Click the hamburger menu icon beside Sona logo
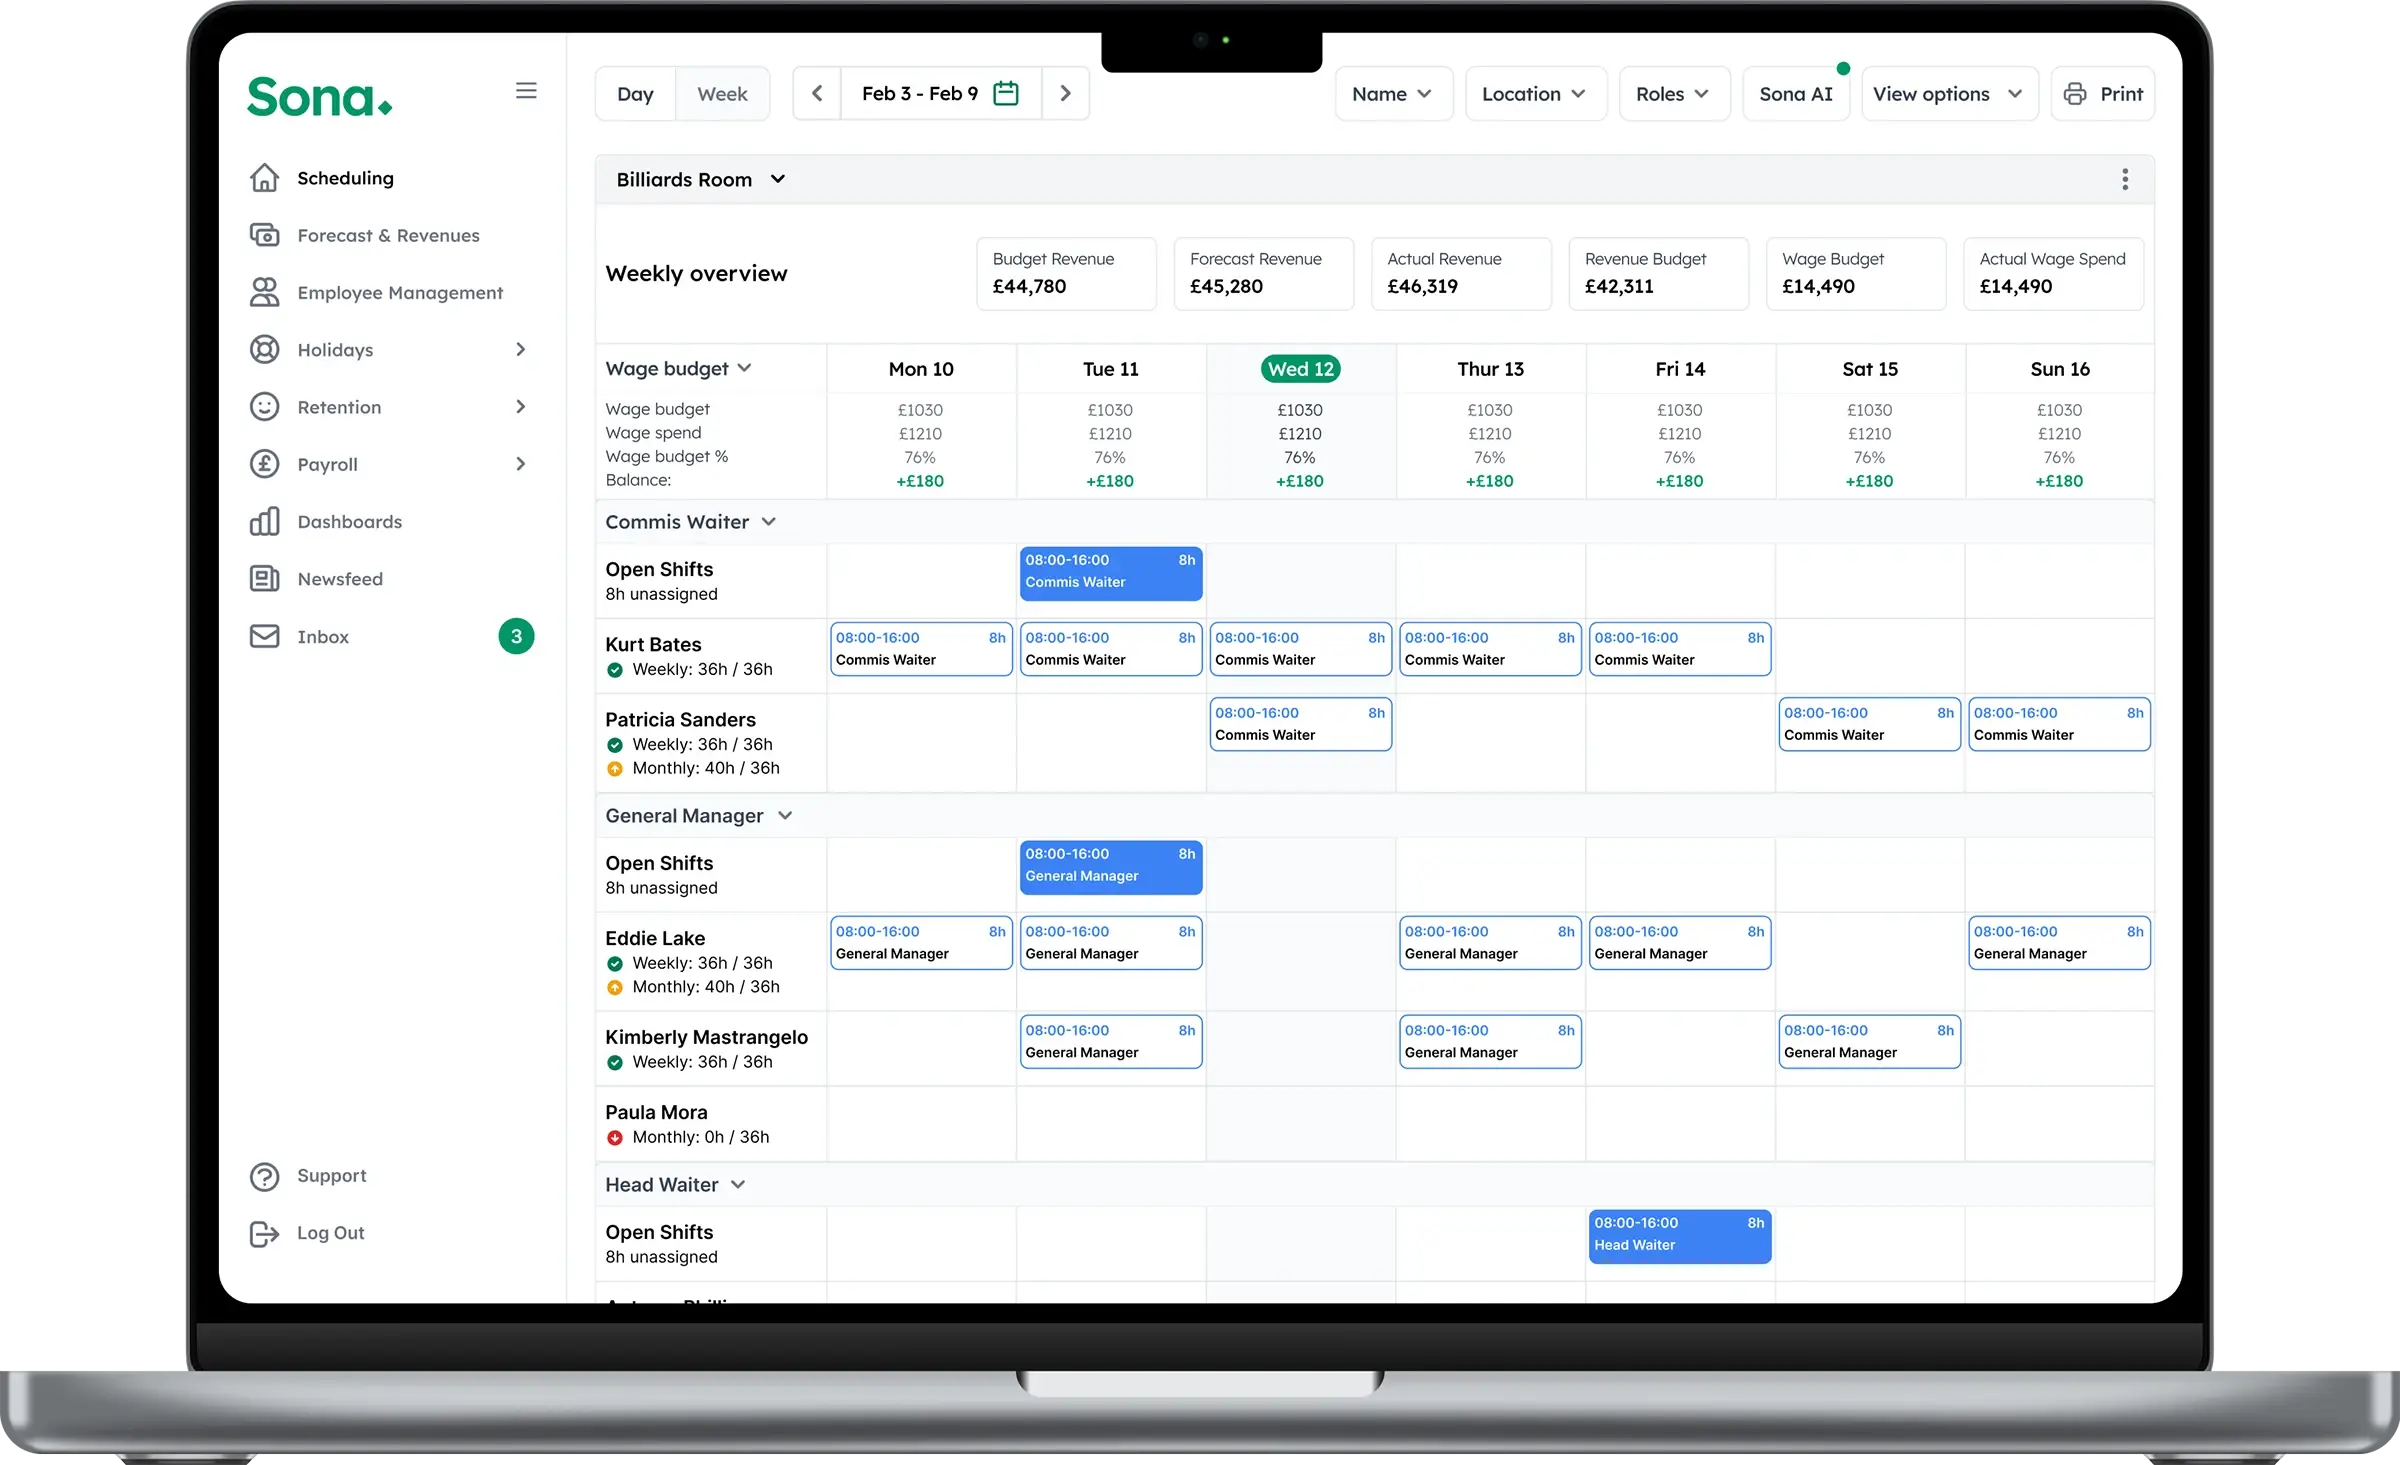 point(526,91)
